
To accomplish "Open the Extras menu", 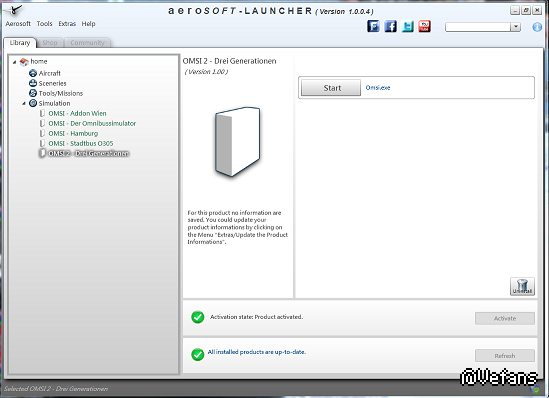I will [x=67, y=24].
